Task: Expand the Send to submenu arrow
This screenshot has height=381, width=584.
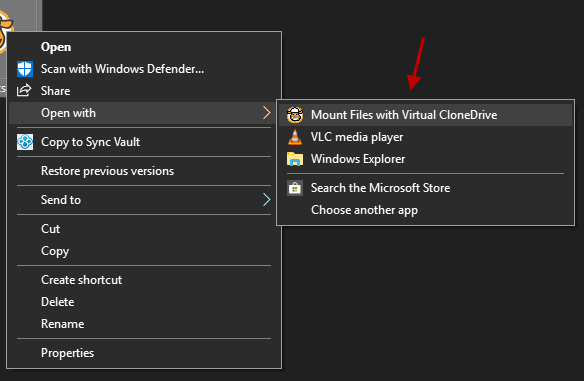Action: [266, 200]
